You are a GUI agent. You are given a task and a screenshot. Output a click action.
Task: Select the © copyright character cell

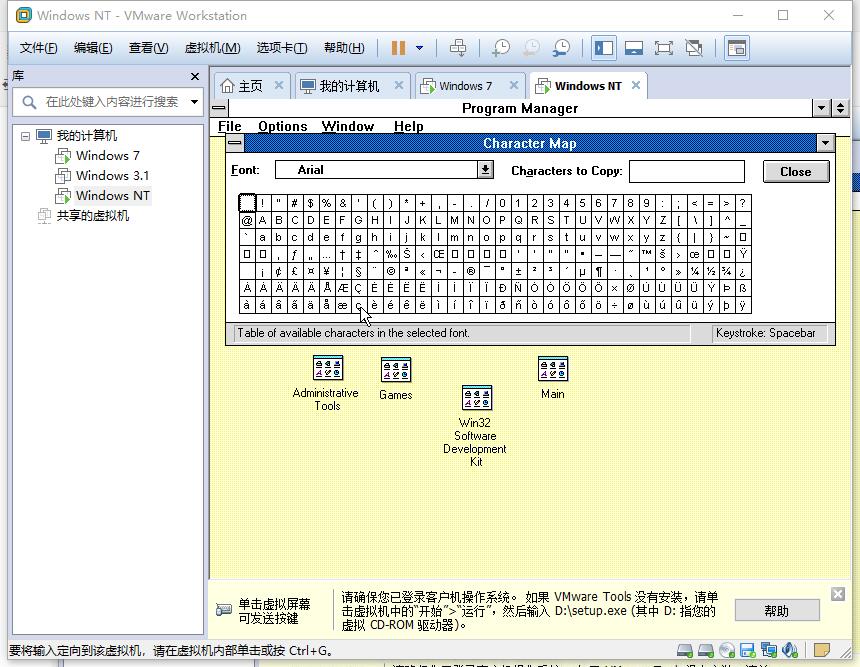tap(391, 271)
